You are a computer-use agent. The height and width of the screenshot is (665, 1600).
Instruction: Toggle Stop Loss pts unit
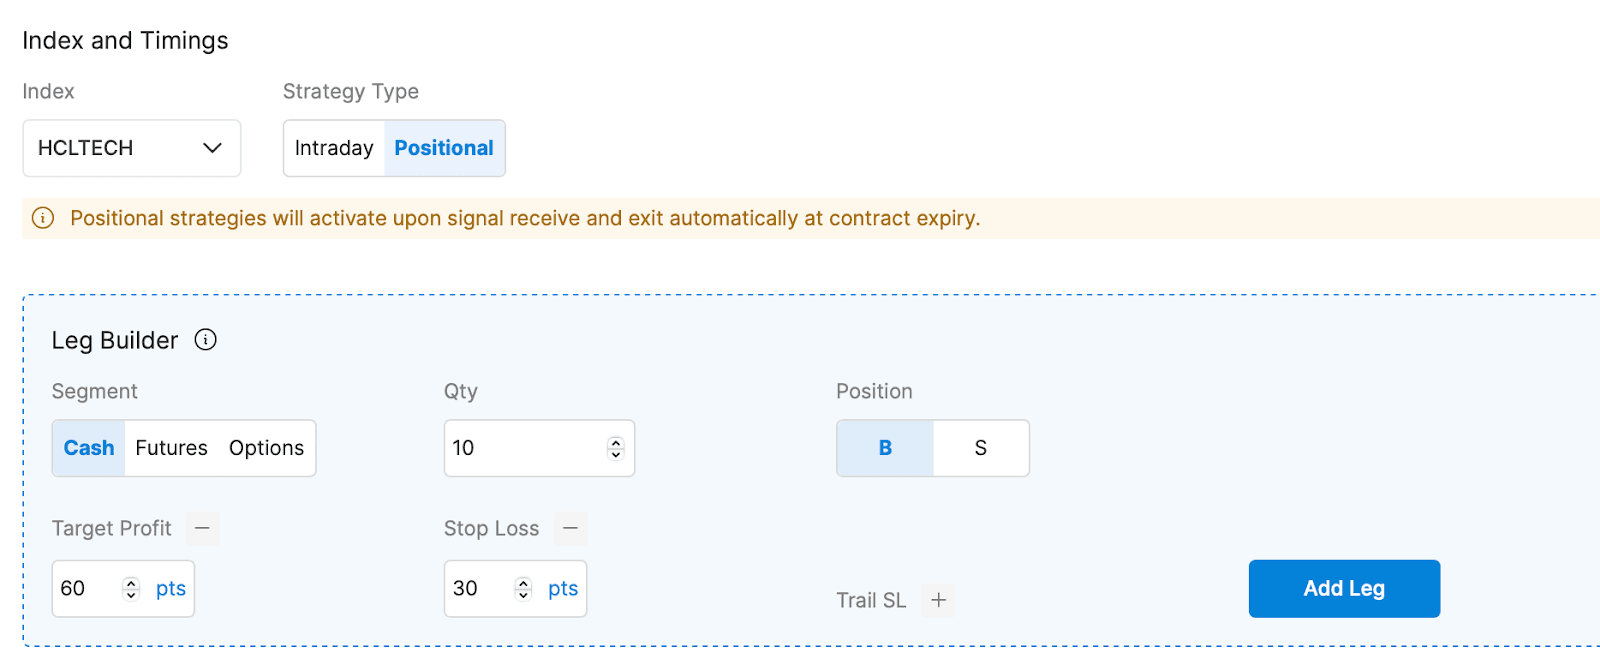pos(563,589)
